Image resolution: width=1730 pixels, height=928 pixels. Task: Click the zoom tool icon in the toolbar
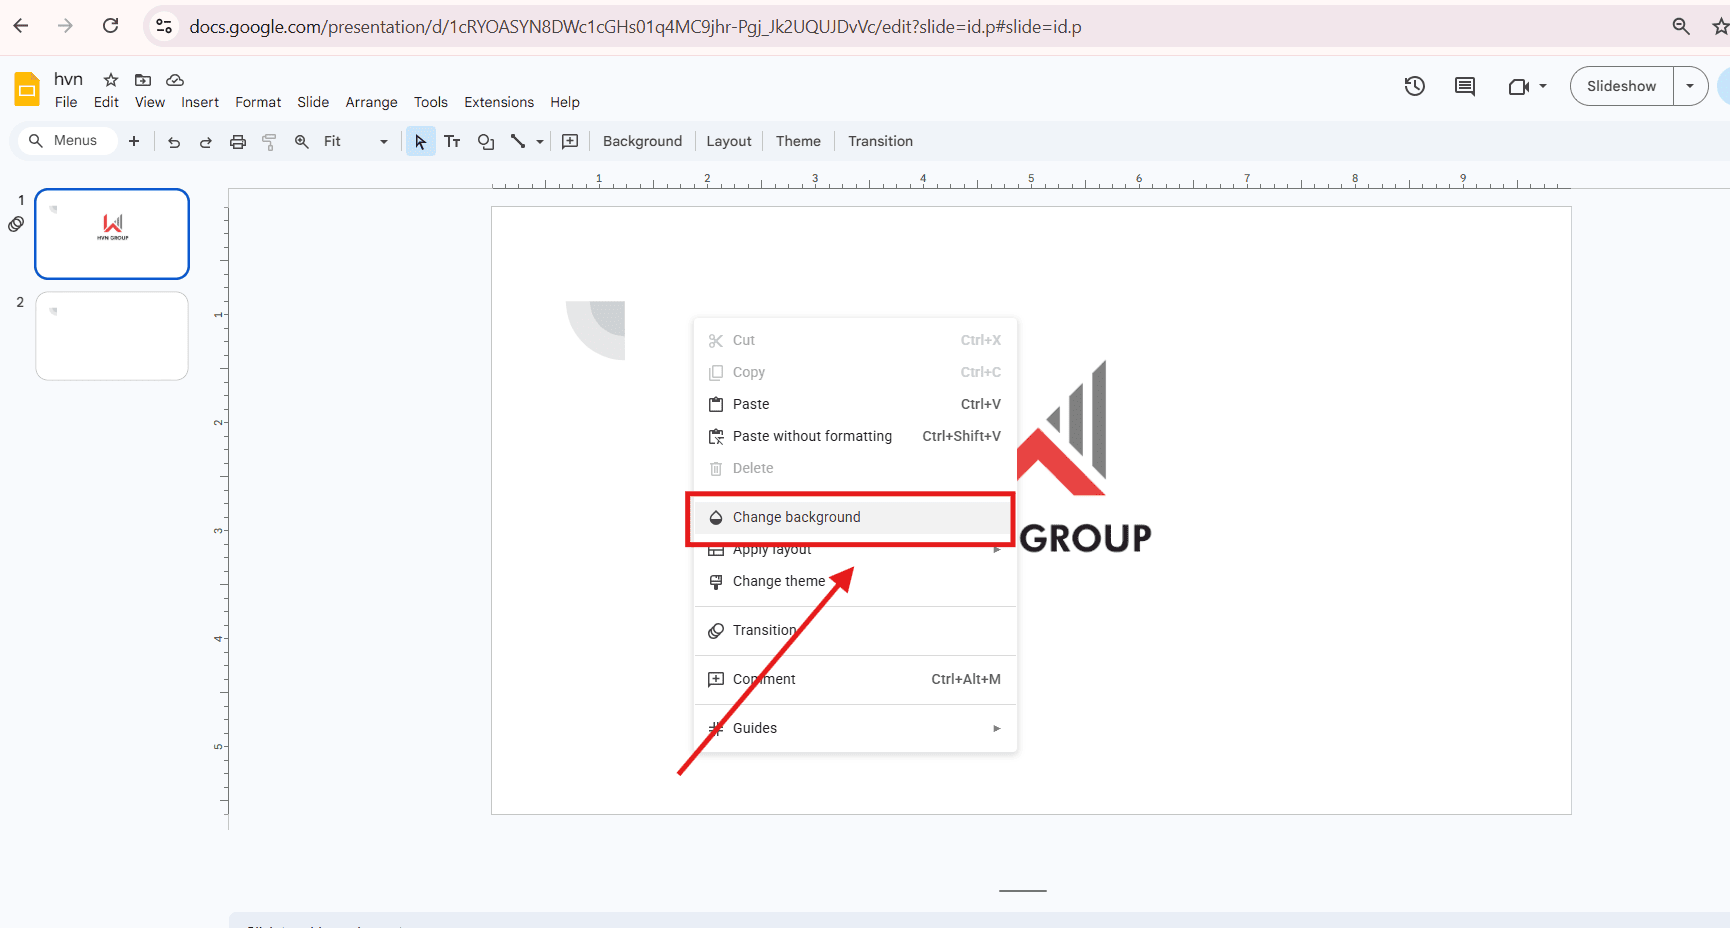coord(302,142)
